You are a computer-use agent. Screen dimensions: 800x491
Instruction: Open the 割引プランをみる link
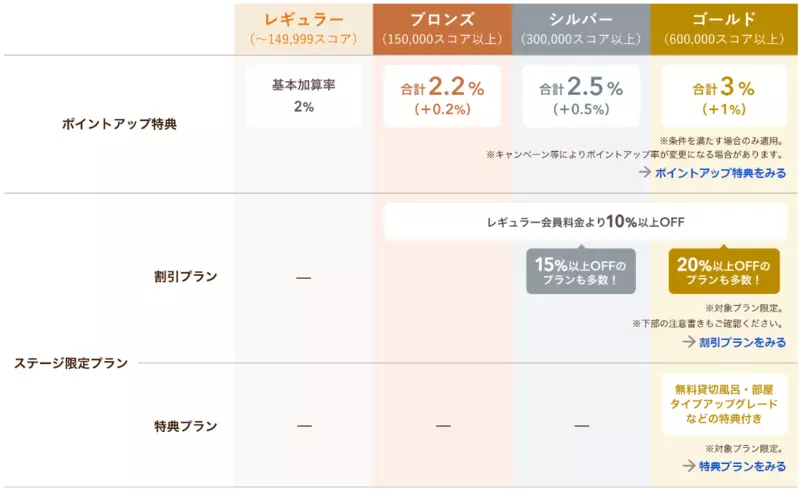coord(742,342)
